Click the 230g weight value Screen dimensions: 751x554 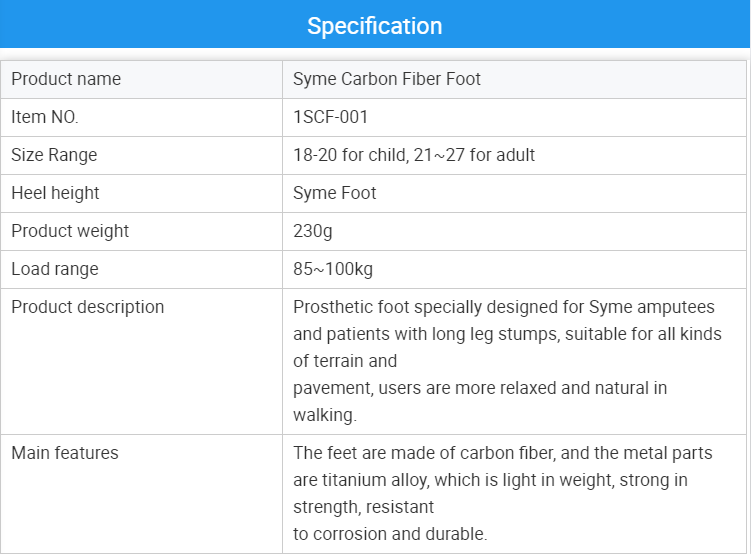pyautogui.click(x=312, y=231)
